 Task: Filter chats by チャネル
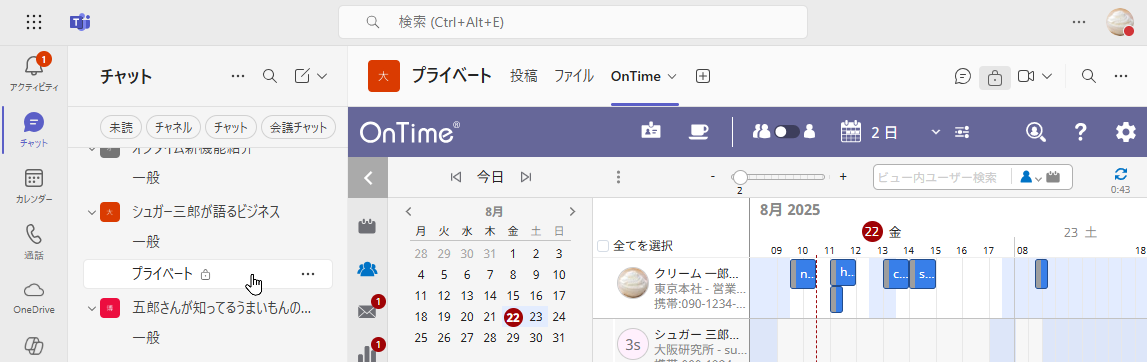(x=173, y=127)
